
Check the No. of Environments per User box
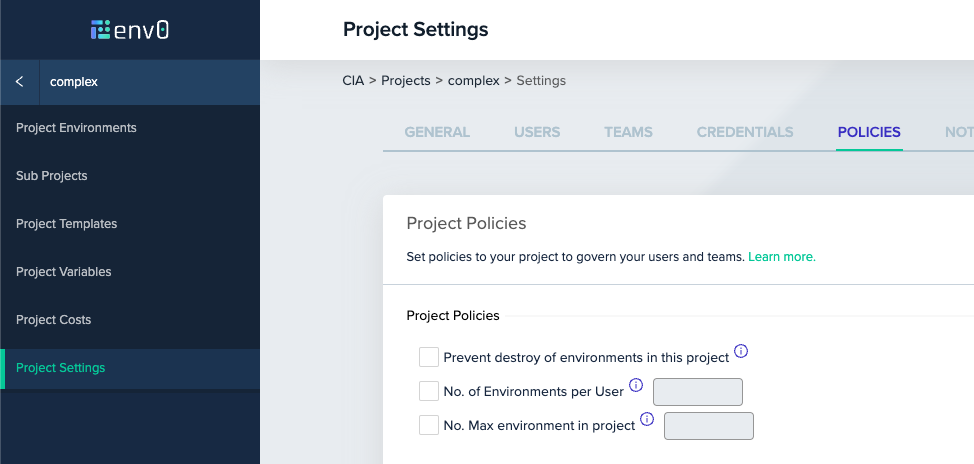[x=429, y=391]
